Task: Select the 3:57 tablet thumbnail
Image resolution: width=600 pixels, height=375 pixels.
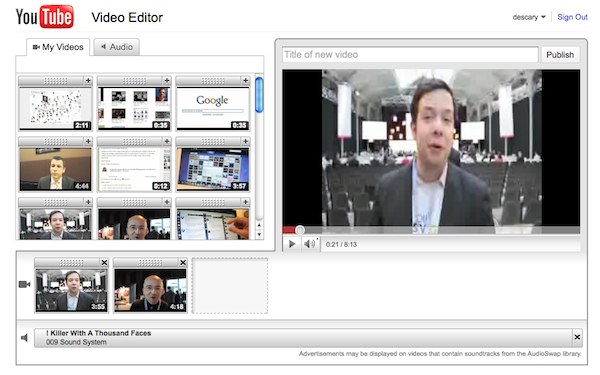Action: coord(213,169)
